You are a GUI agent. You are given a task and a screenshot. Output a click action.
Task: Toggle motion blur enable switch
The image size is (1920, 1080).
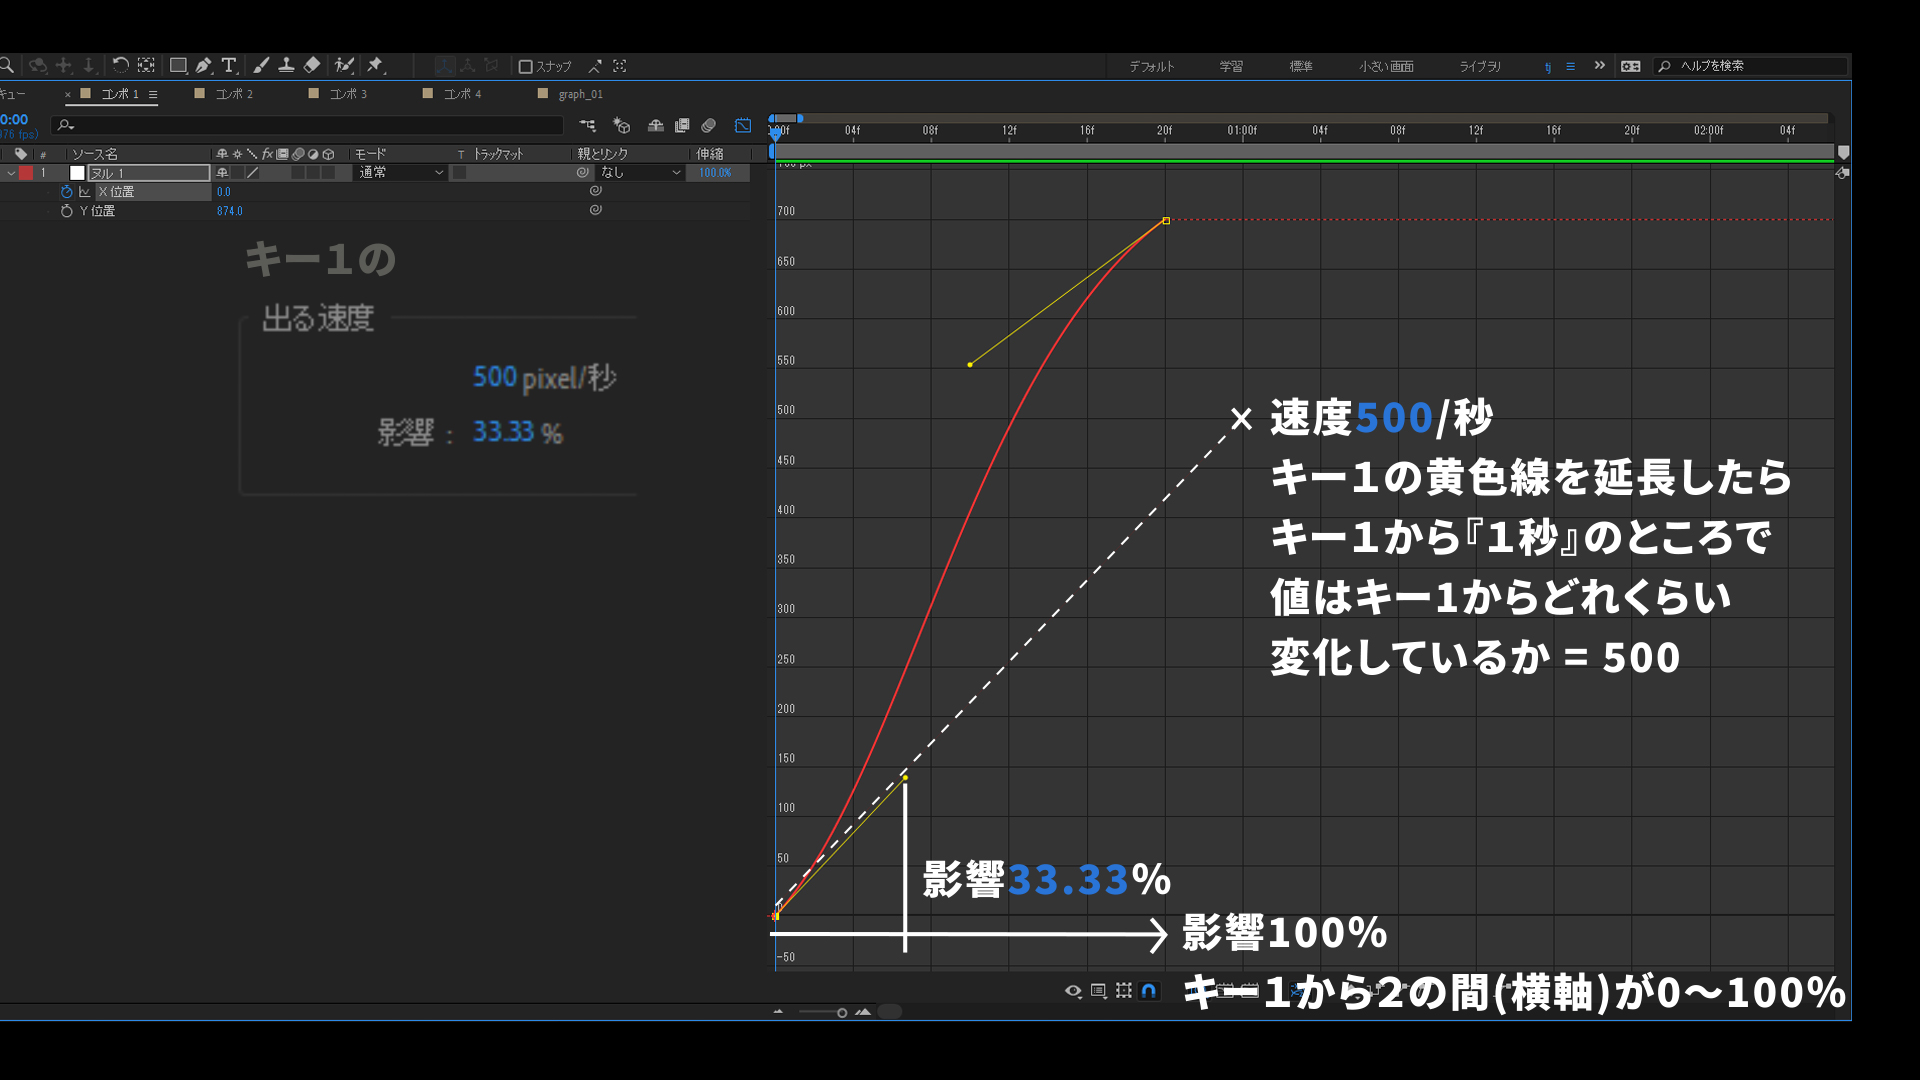click(708, 126)
